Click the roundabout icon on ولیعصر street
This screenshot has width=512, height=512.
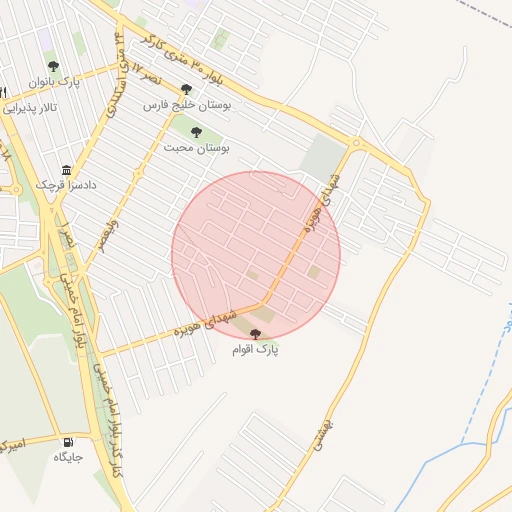pos(138,173)
